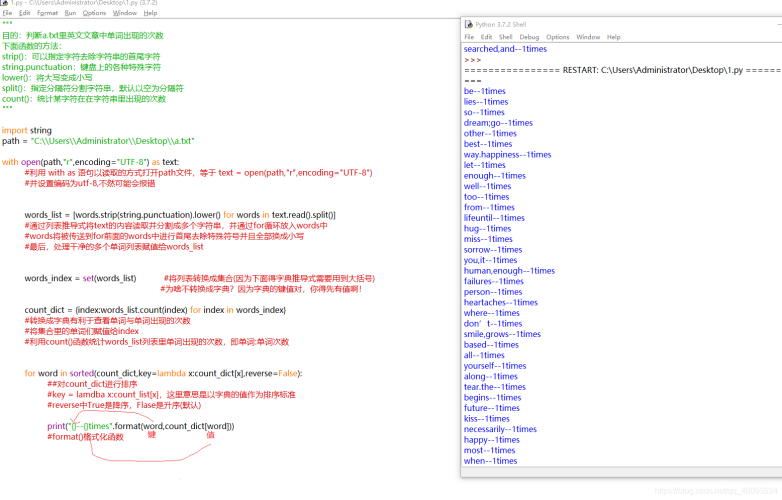782x500 pixels.
Task: Click the 'split()' docstring line
Action: (x=92, y=88)
